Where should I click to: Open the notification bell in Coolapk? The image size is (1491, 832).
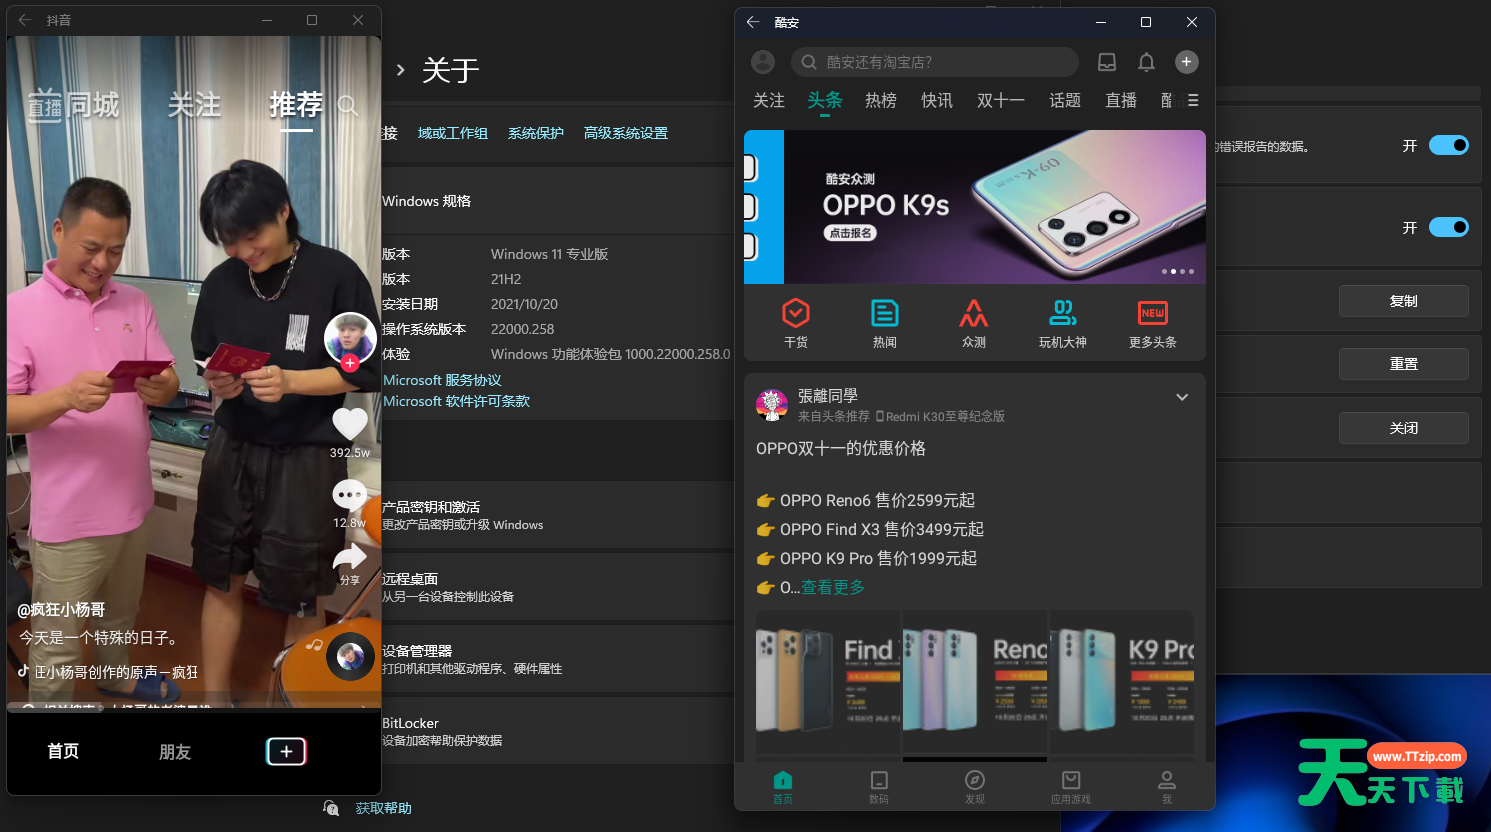coord(1146,62)
